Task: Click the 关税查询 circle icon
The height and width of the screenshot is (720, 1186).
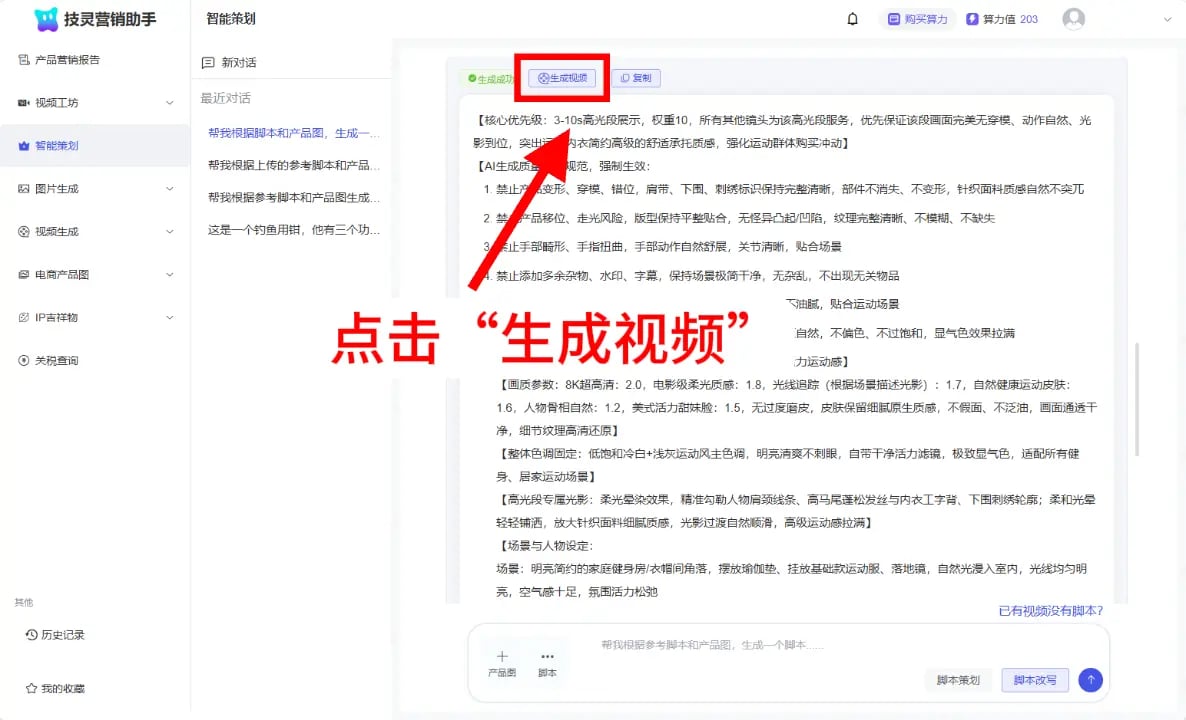Action: tap(23, 360)
